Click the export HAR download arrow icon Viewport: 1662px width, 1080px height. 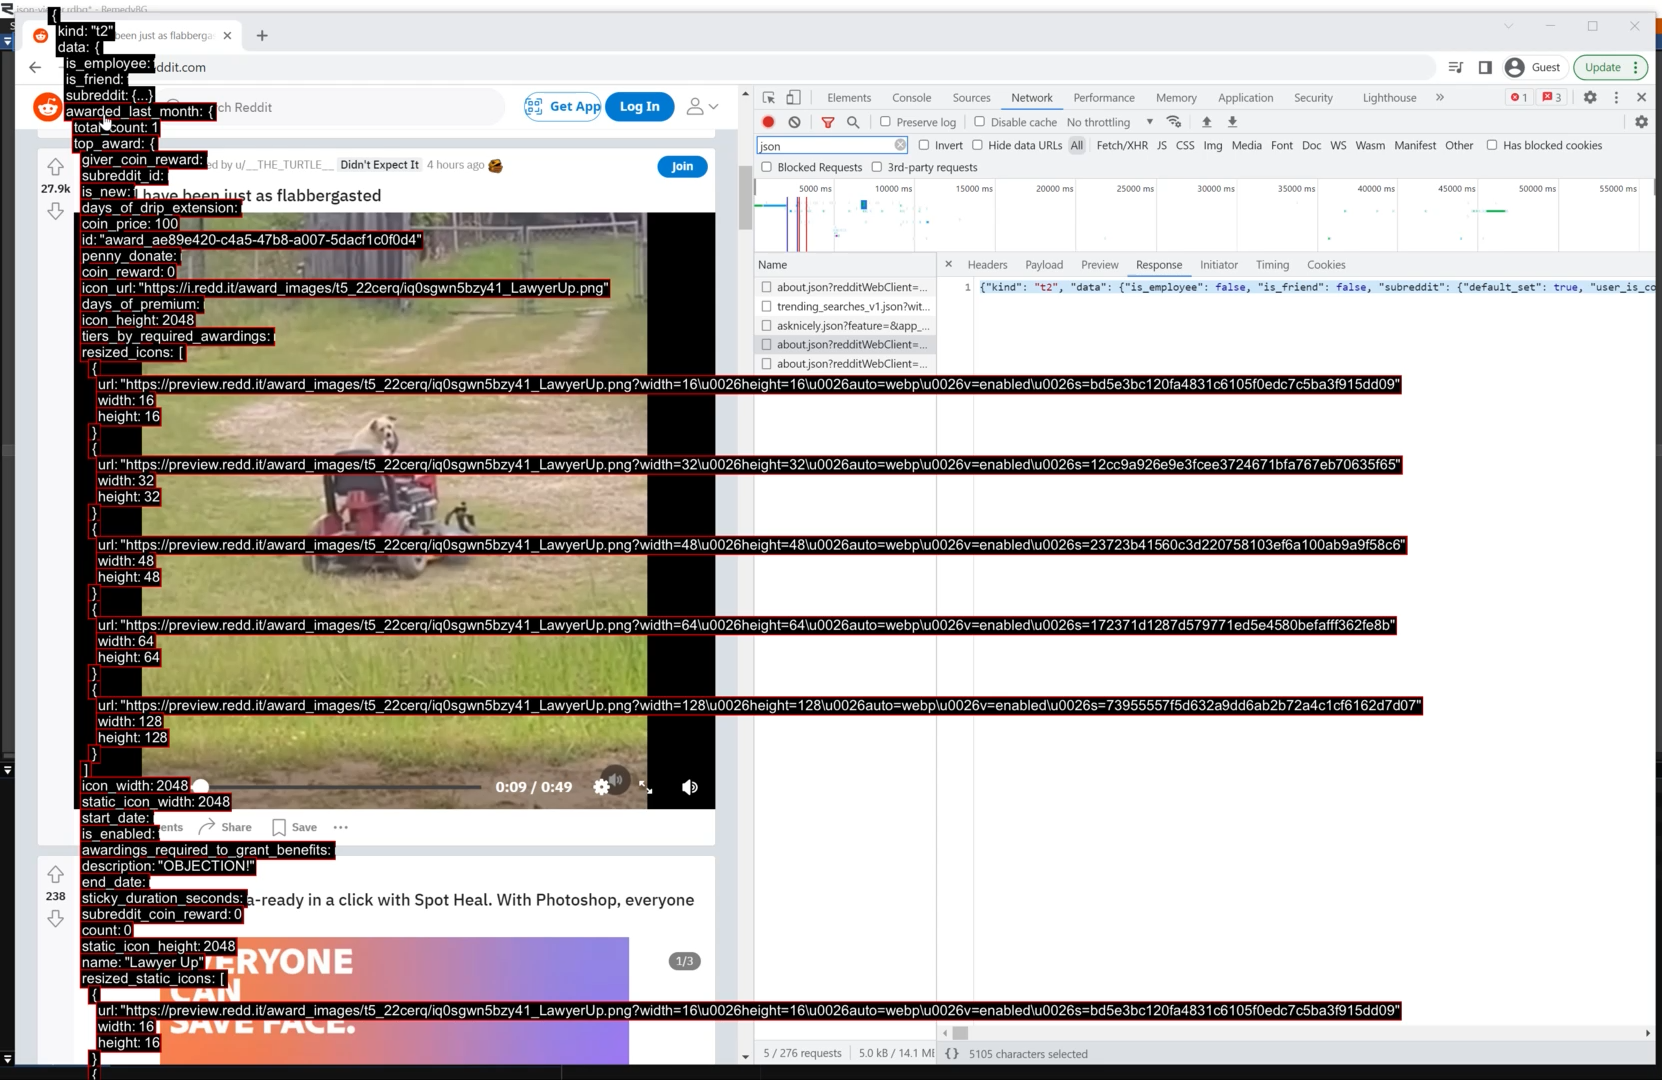pyautogui.click(x=1232, y=122)
